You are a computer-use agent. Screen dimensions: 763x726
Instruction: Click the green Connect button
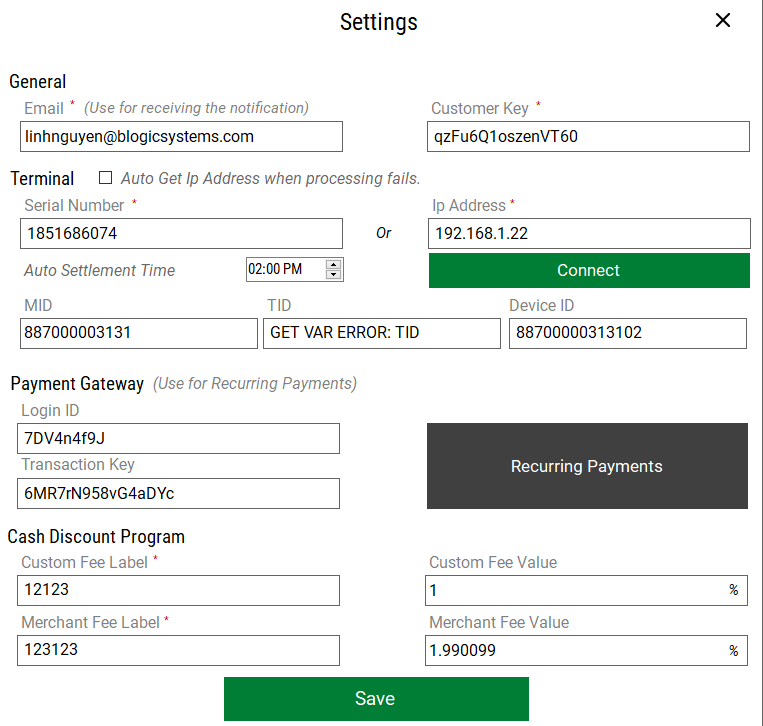[588, 271]
